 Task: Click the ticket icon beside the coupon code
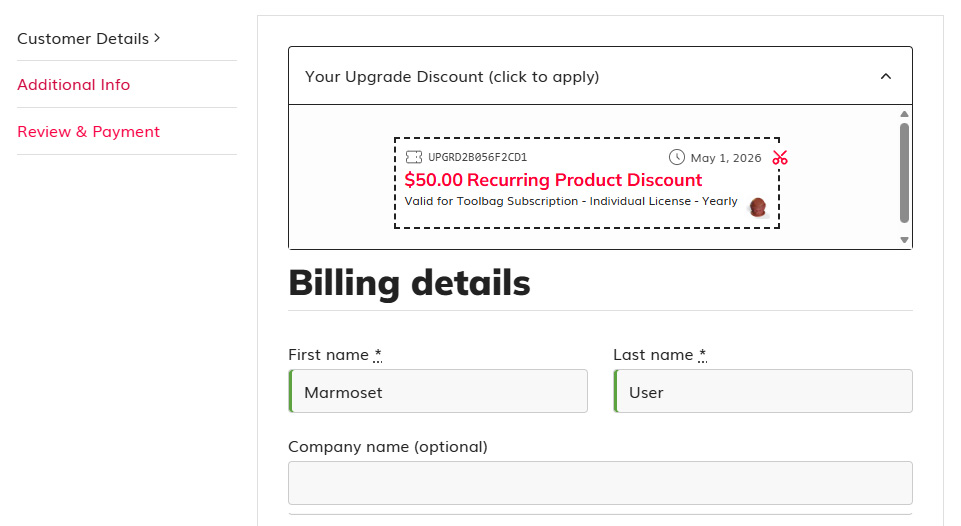click(414, 157)
